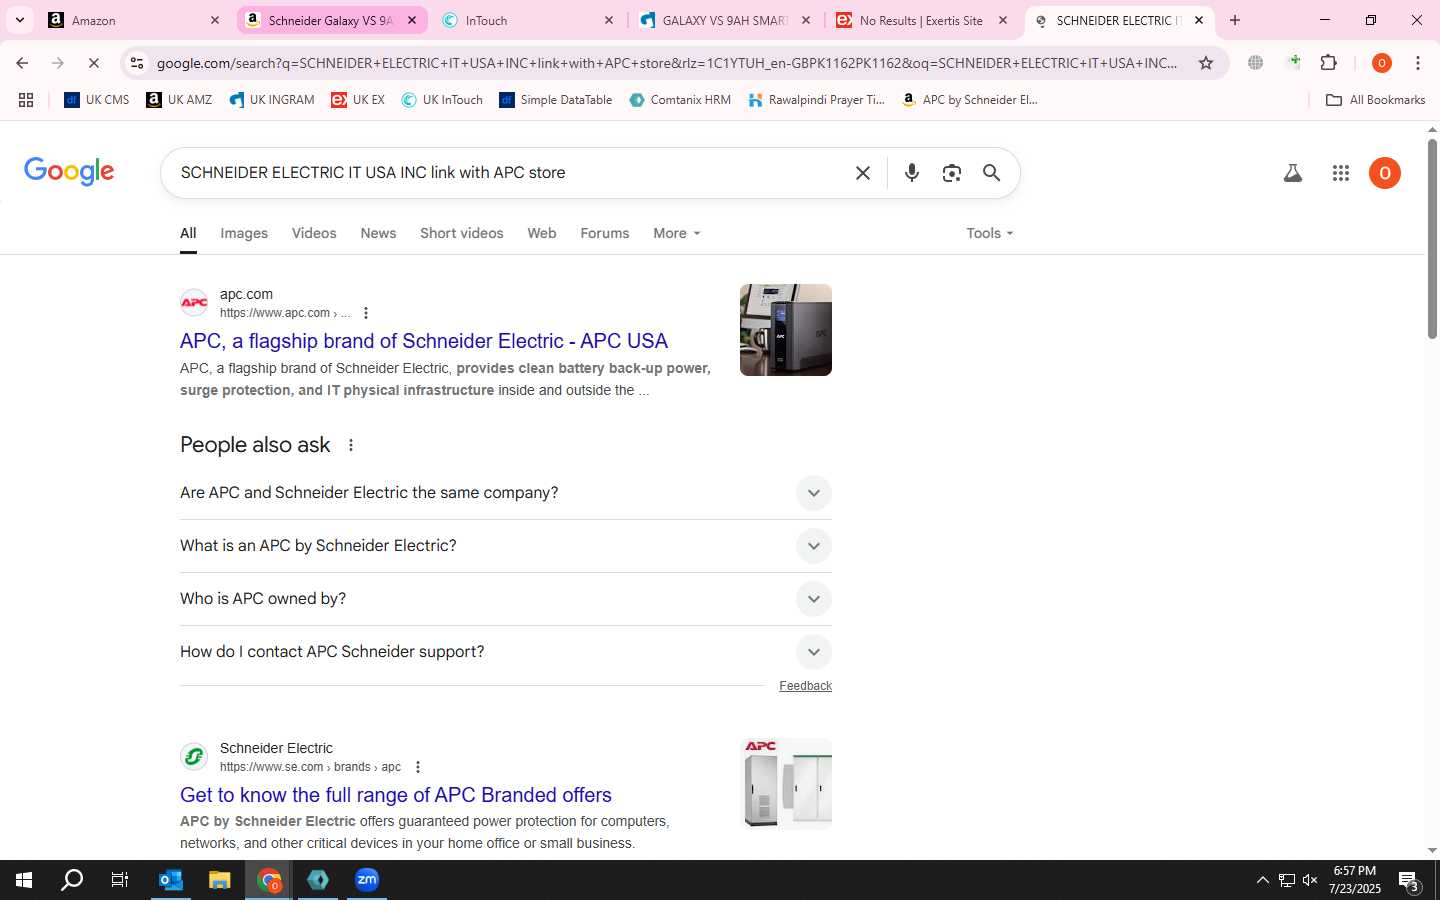Open UK AMZ bookmark
Screen dimensions: 1440x900
(179, 100)
